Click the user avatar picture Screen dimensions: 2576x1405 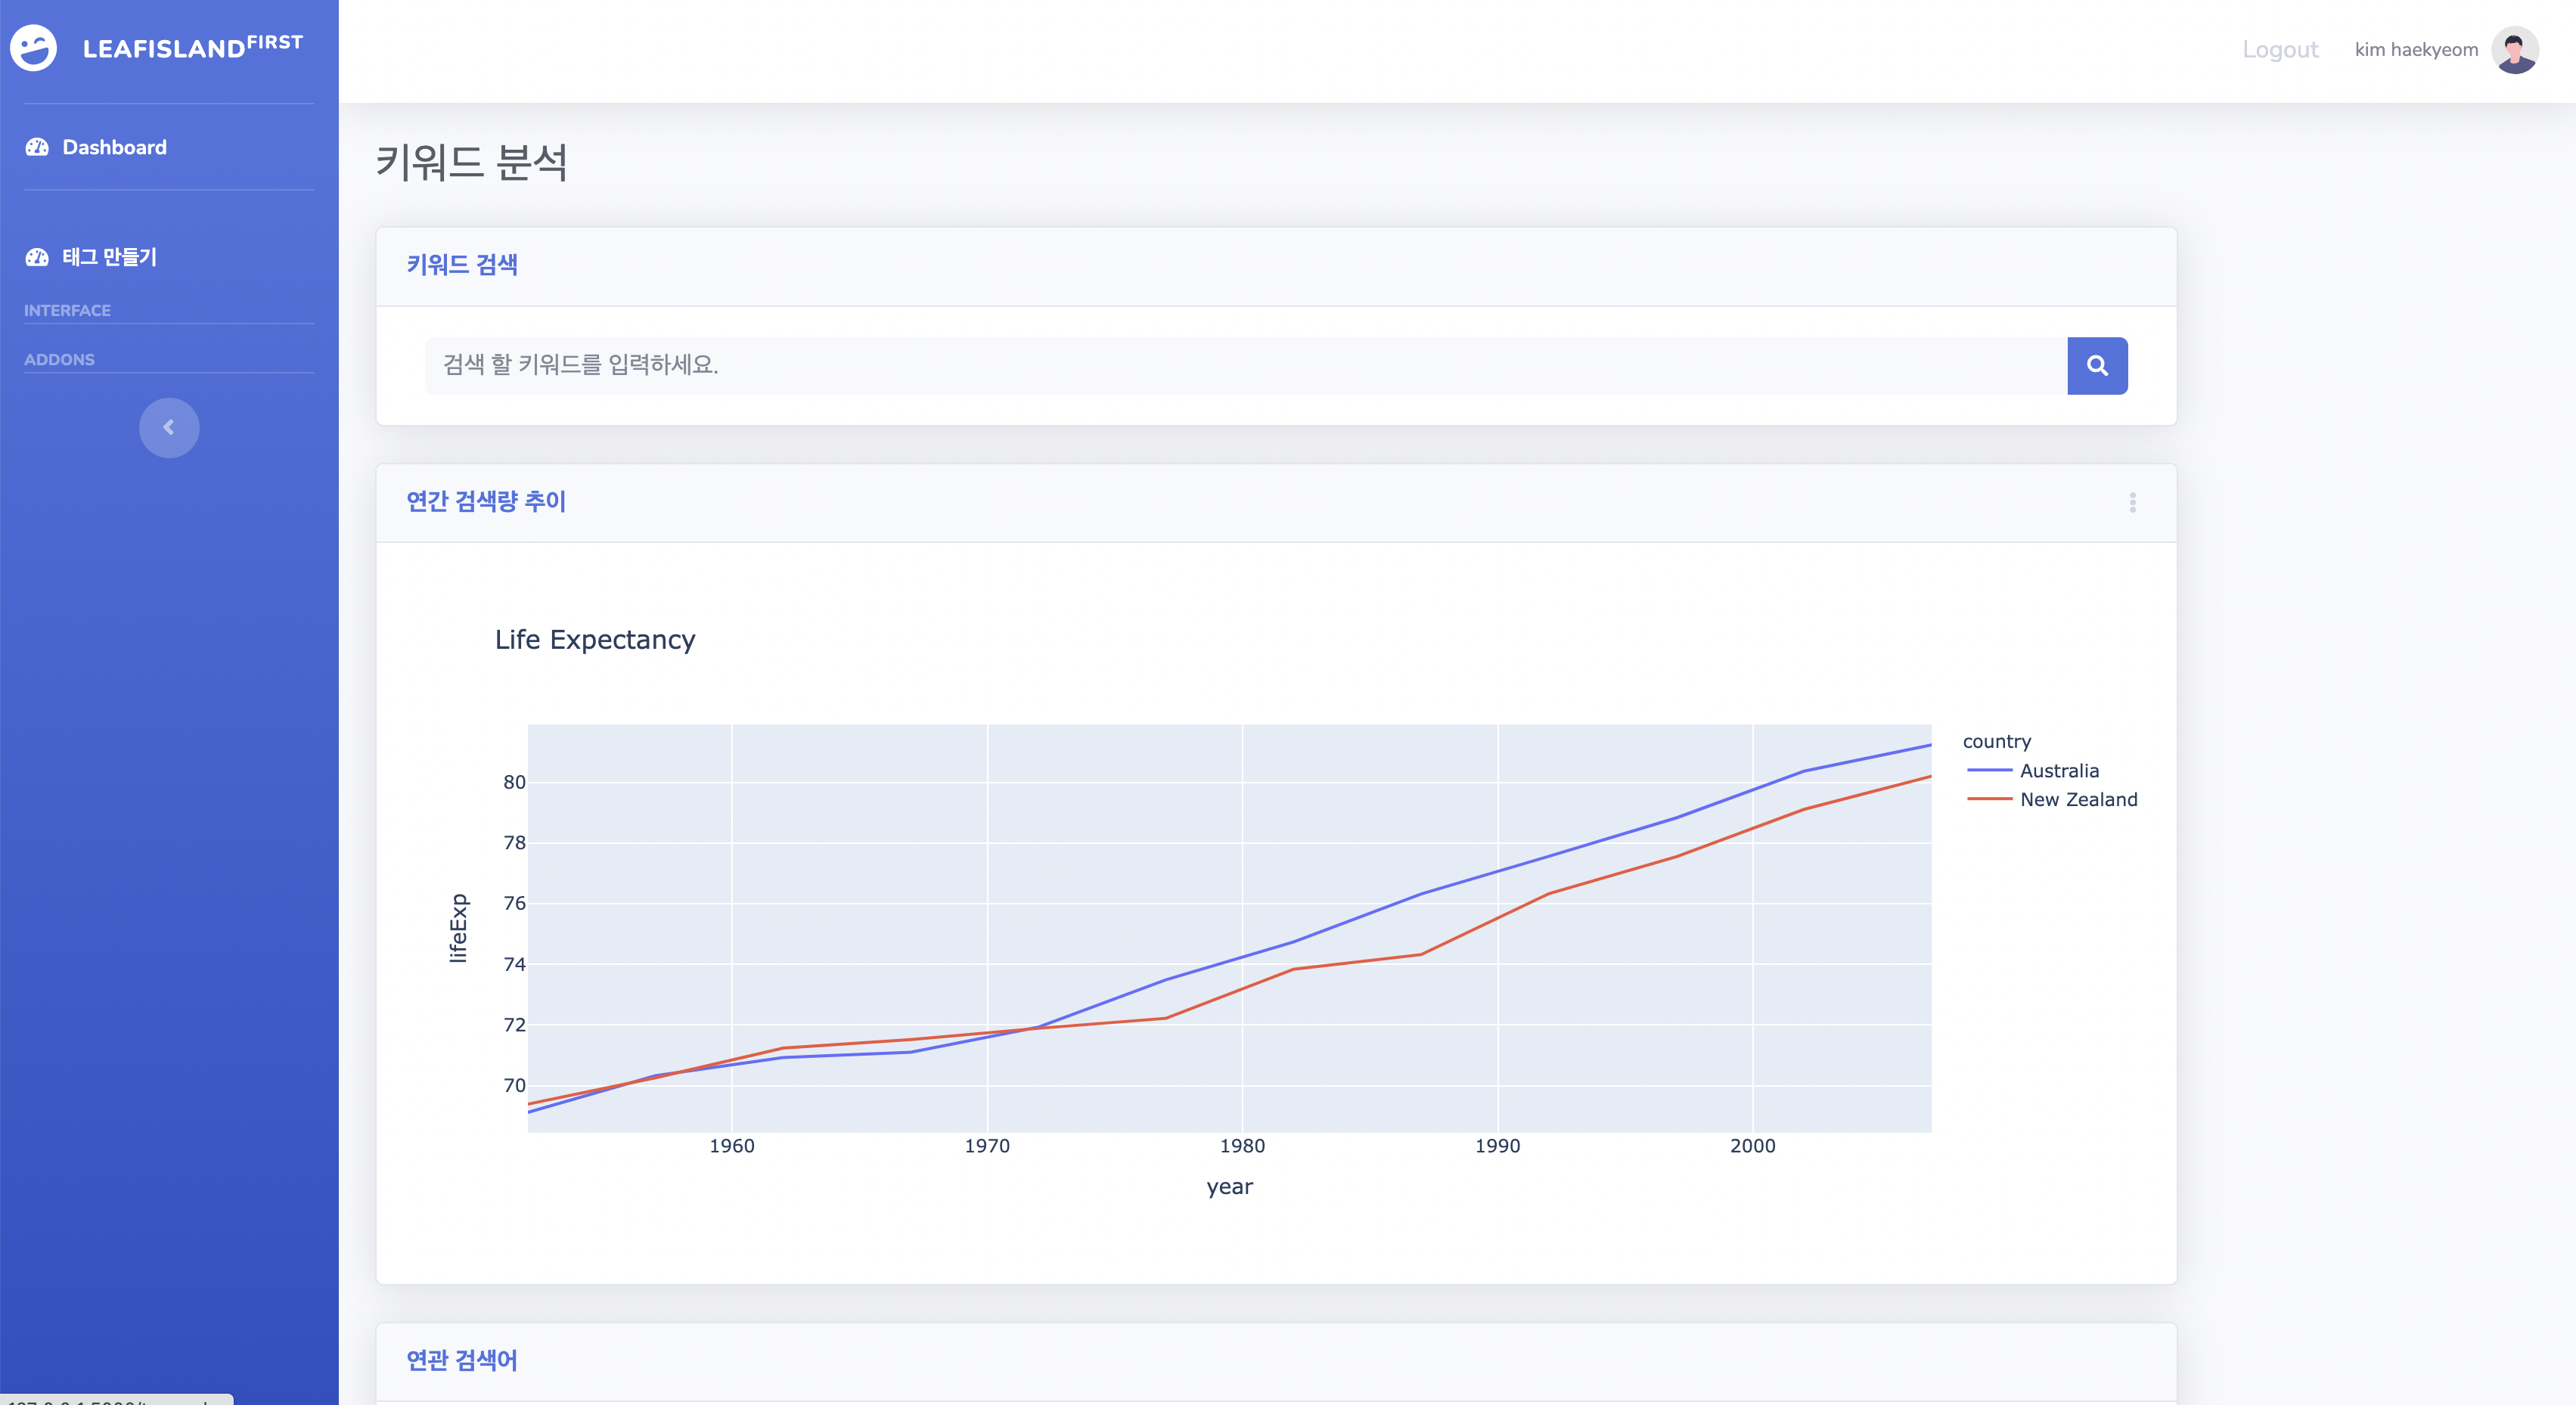click(2514, 50)
